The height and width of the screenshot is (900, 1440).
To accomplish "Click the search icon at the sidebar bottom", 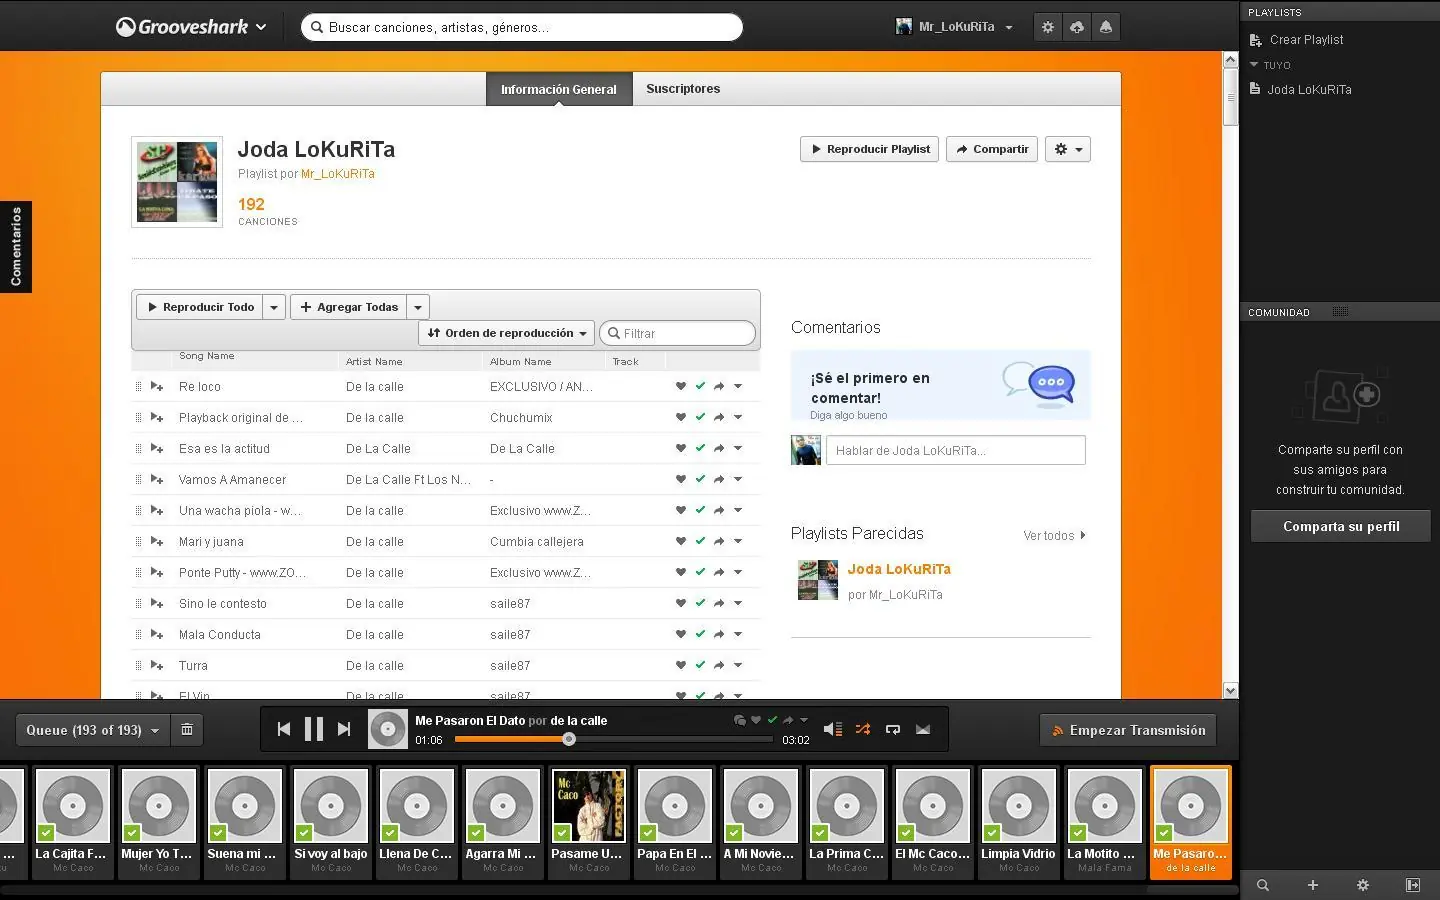I will pyautogui.click(x=1263, y=885).
